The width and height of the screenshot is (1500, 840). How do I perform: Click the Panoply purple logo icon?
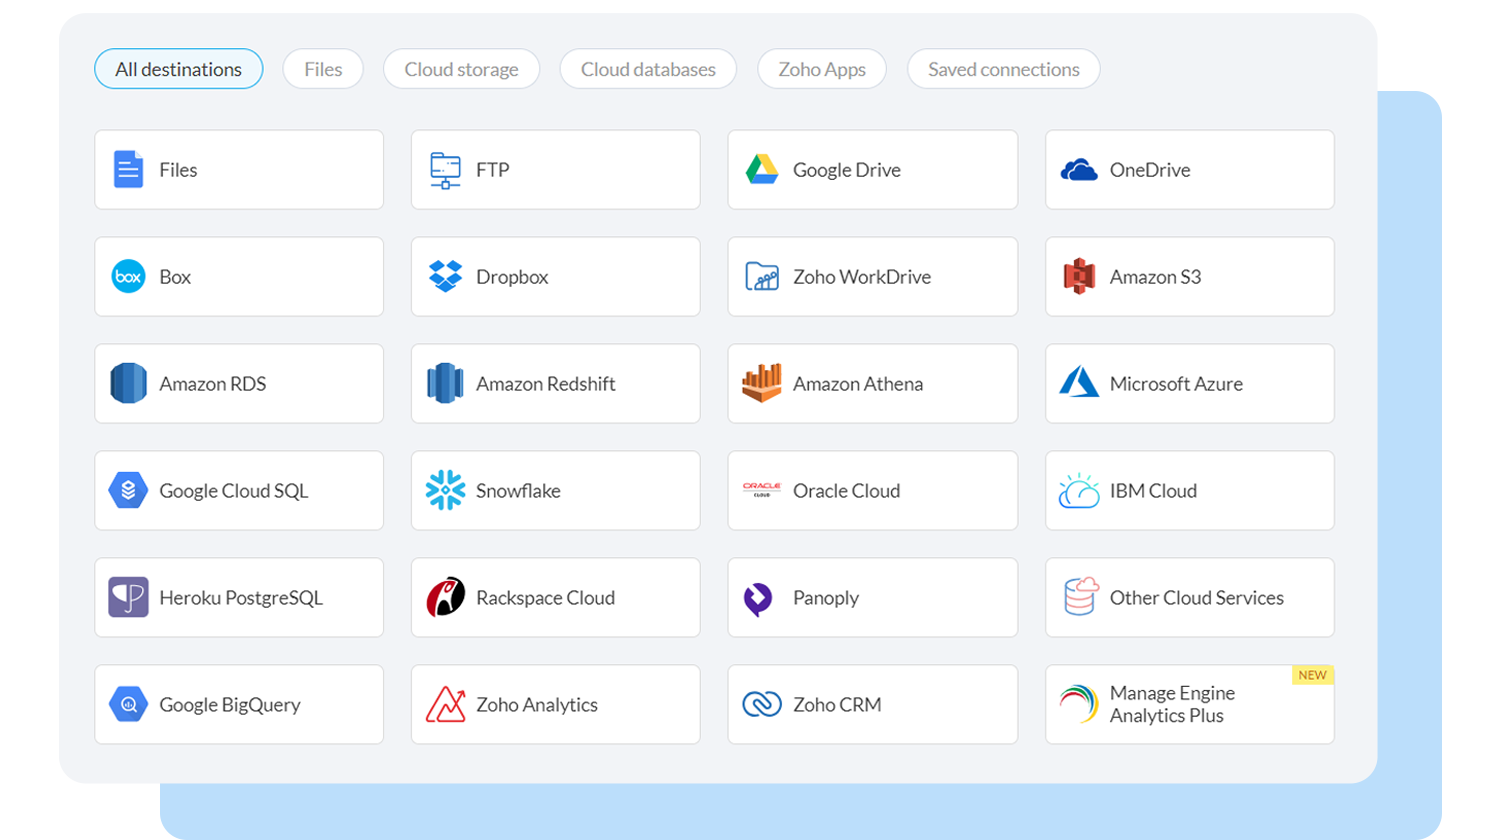[x=758, y=599]
